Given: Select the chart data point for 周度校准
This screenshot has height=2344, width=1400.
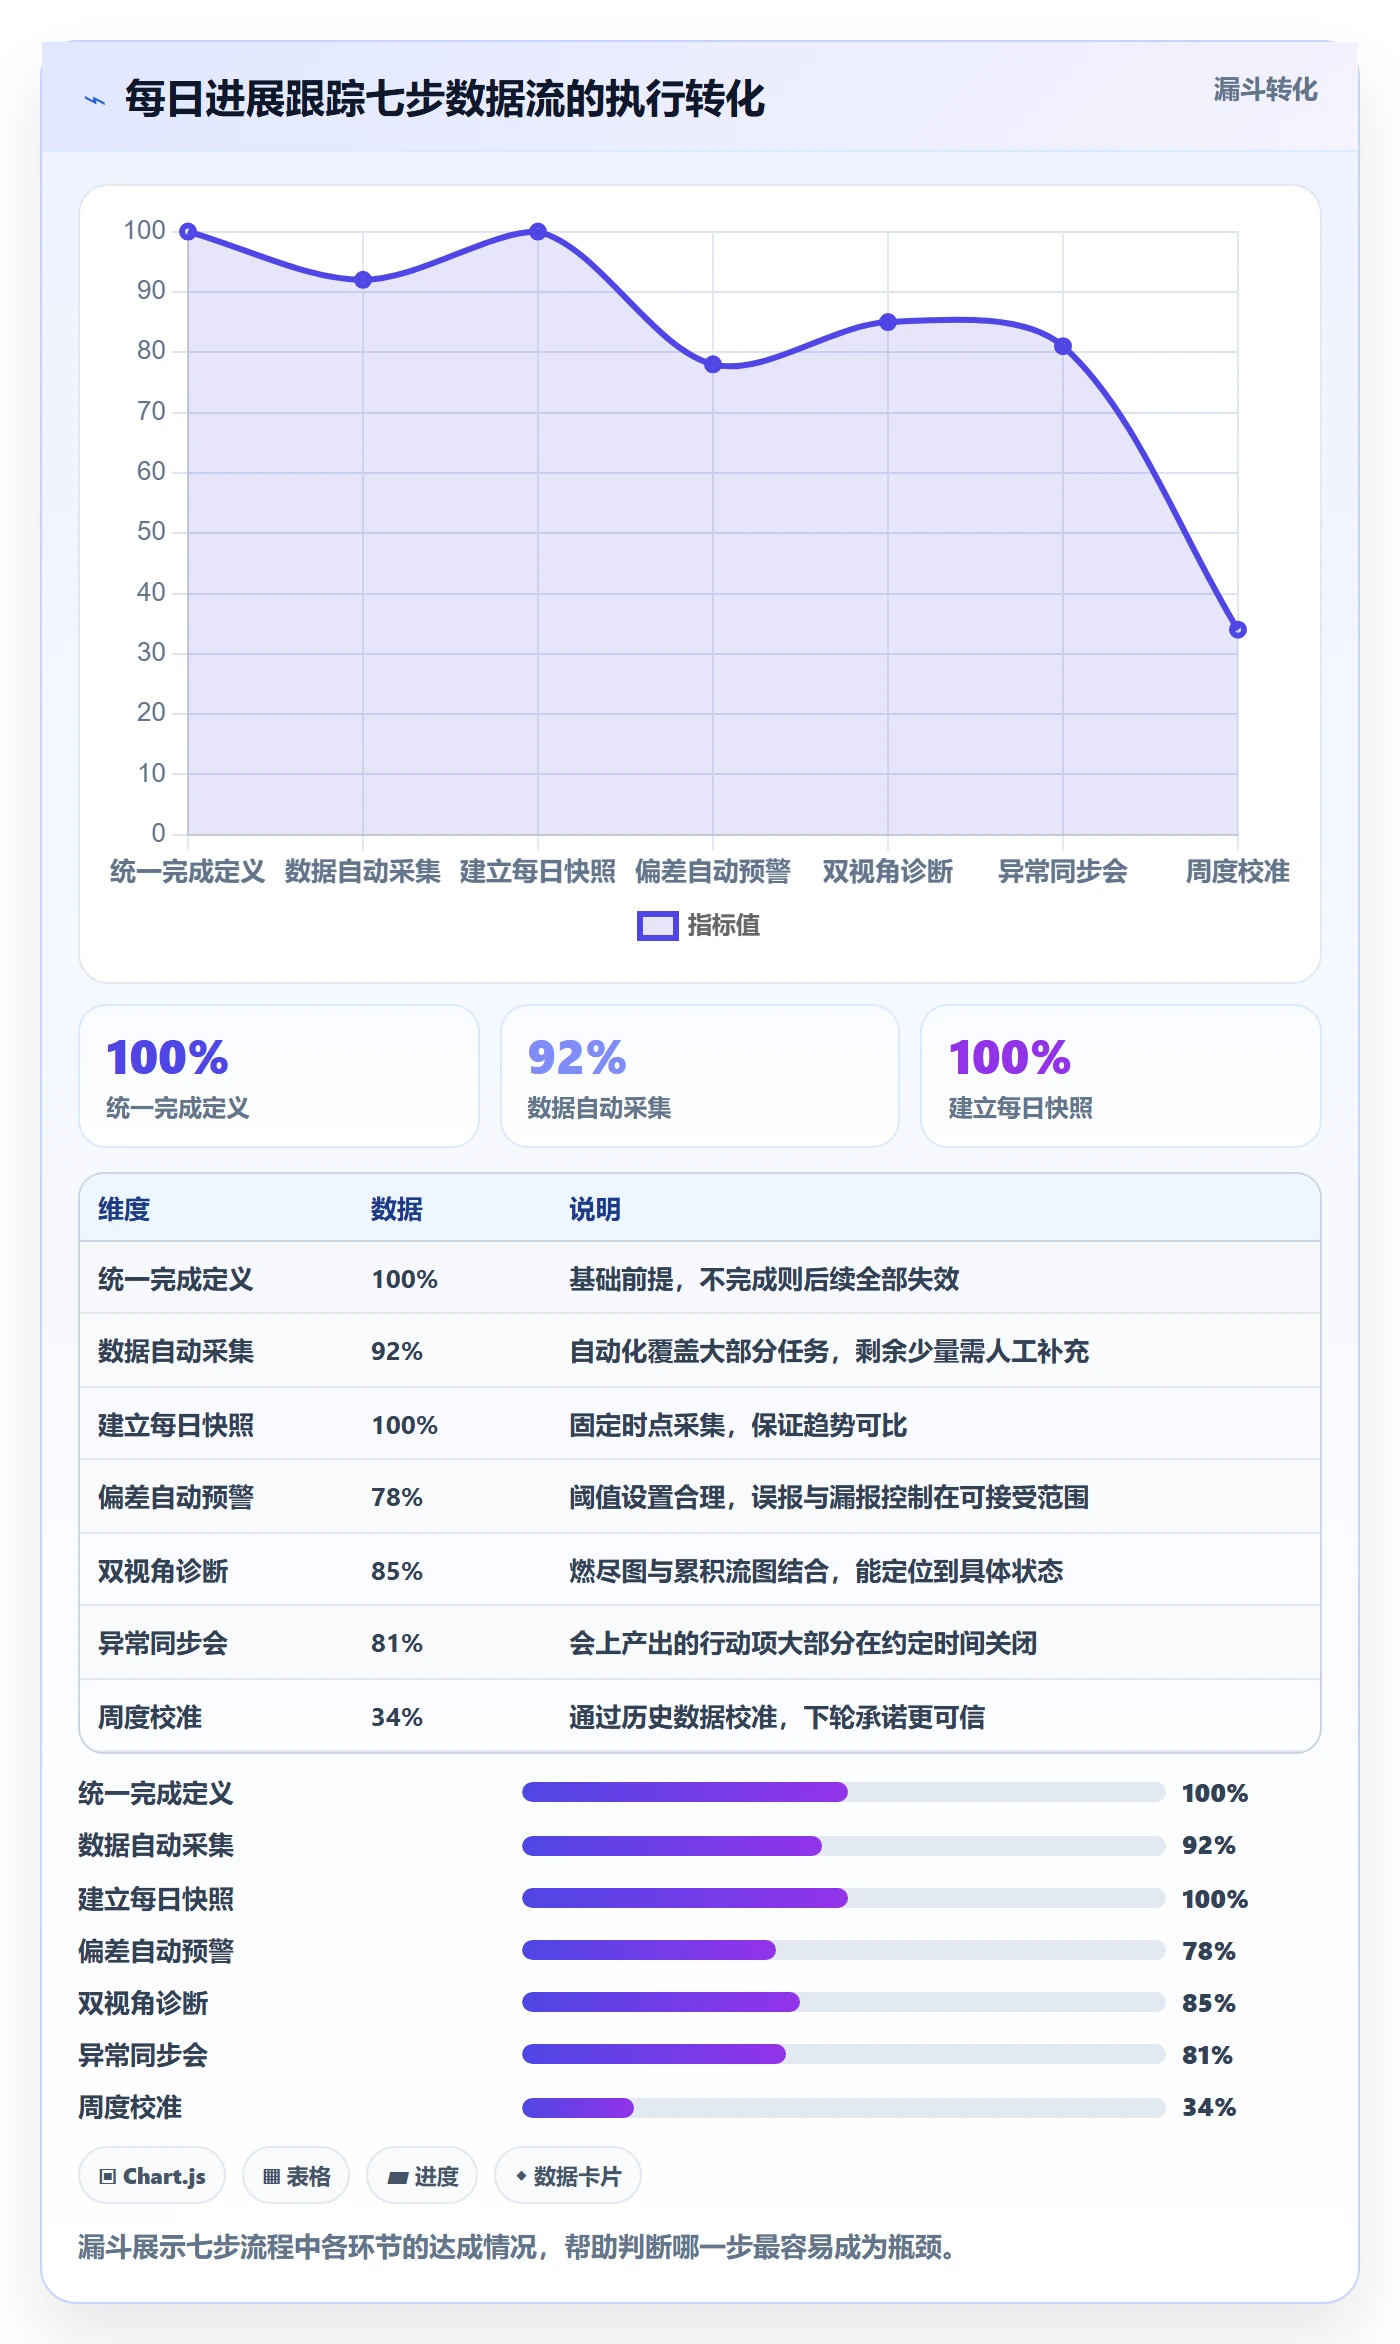Looking at the screenshot, I should click(1238, 629).
